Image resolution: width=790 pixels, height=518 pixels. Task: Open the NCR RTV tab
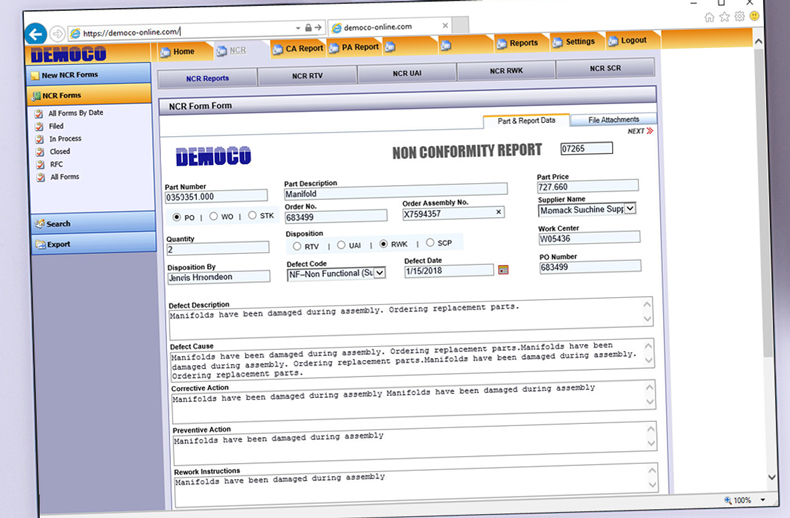point(307,75)
